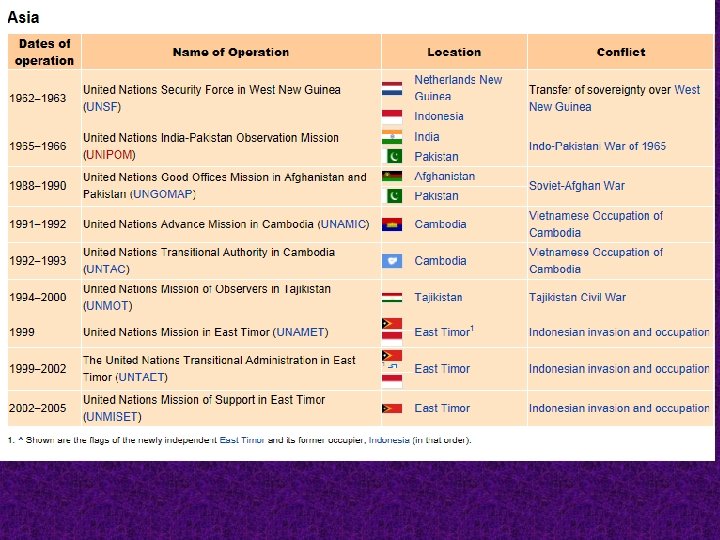Open the UNTAET link
The height and width of the screenshot is (540, 720).
(141, 377)
